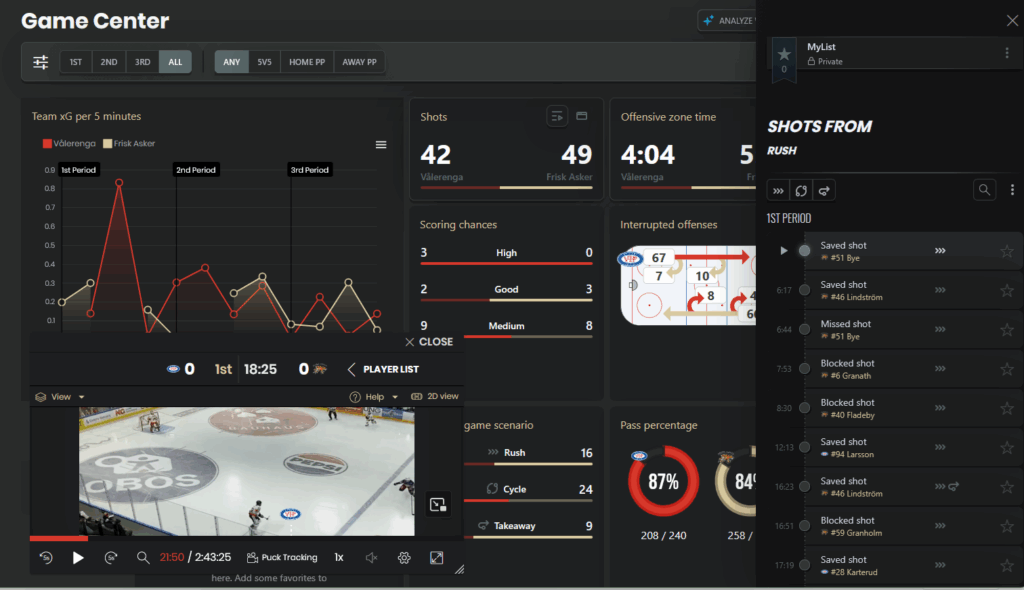The height and width of the screenshot is (590, 1024).
Task: Click the video zoom magnifier icon
Action: tap(142, 557)
